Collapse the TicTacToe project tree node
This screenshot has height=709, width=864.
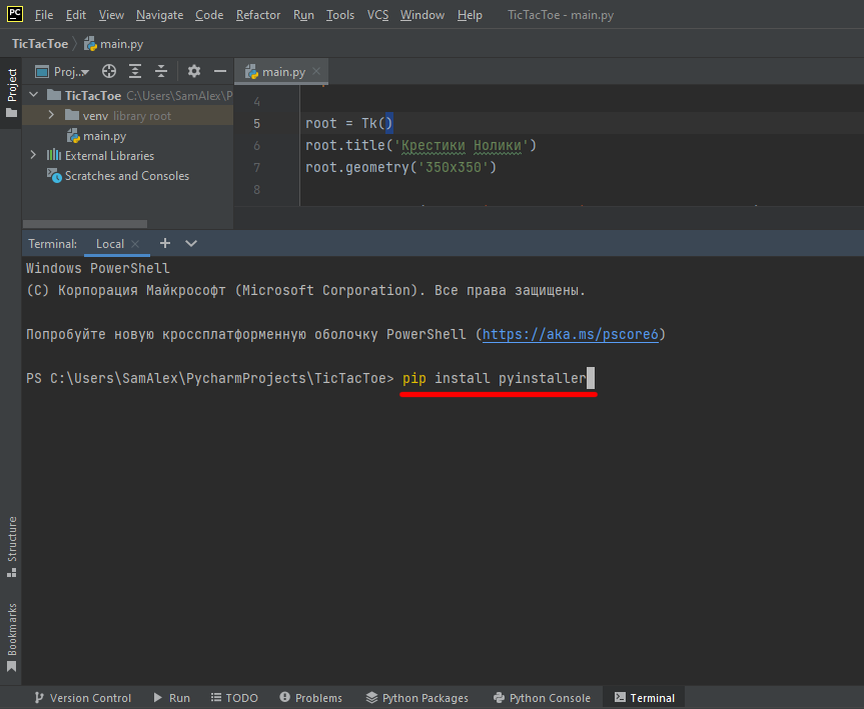(x=33, y=95)
